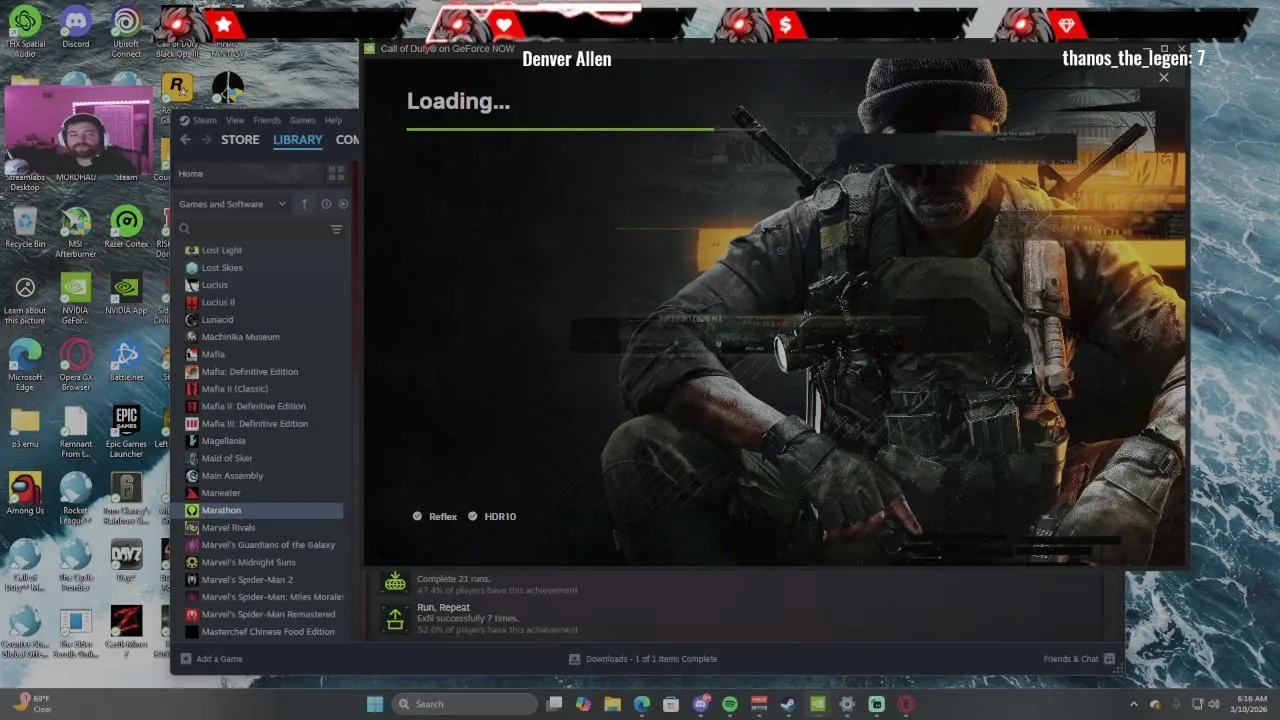Image resolution: width=1280 pixels, height=720 pixels.
Task: Launch Opera GX Browser from desktop
Action: click(76, 365)
